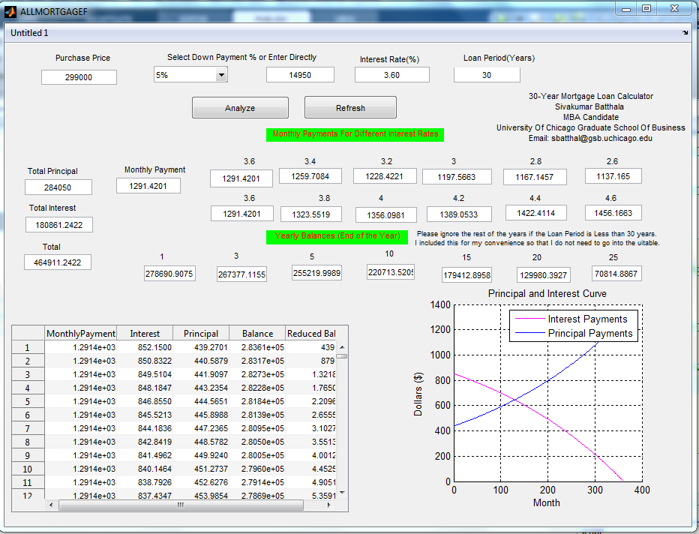Click the table's scroll-up arrow
Screen dimensions: 699x534
coord(342,346)
